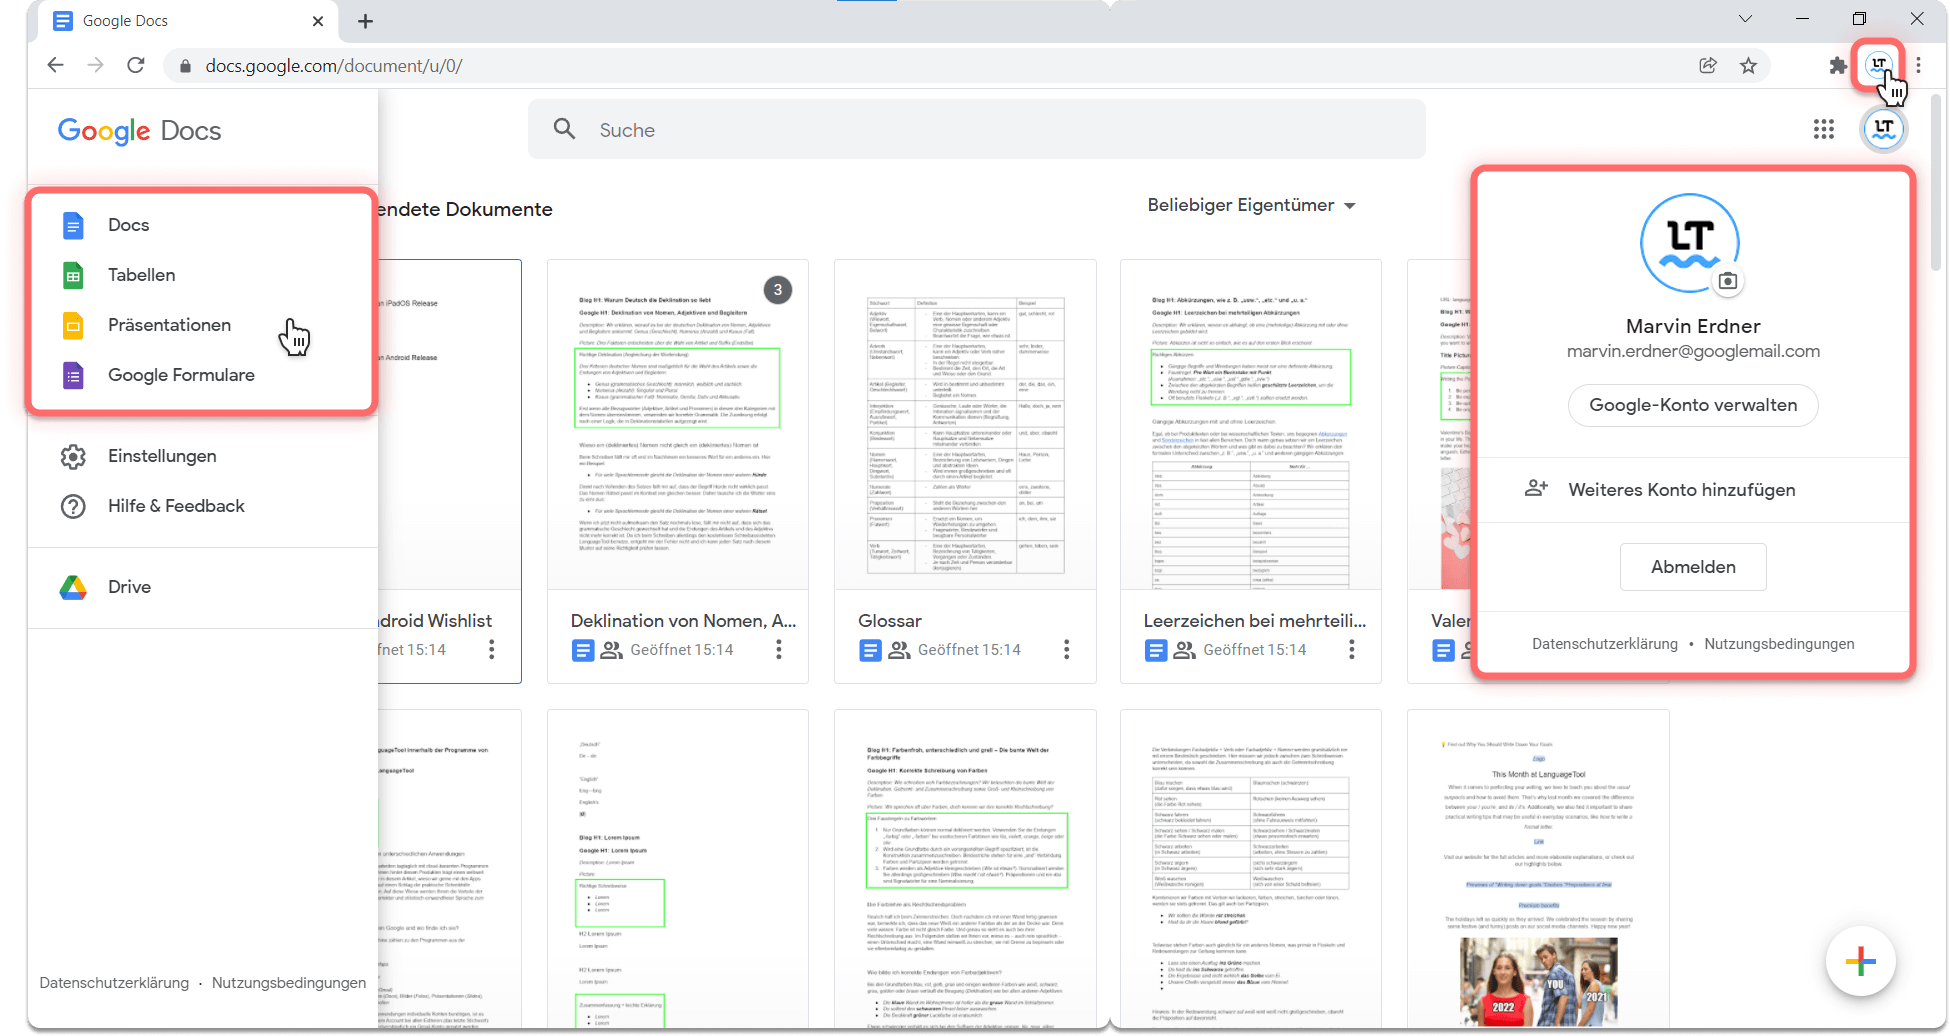
Task: Click the Google Docs logo
Action: coord(140,131)
